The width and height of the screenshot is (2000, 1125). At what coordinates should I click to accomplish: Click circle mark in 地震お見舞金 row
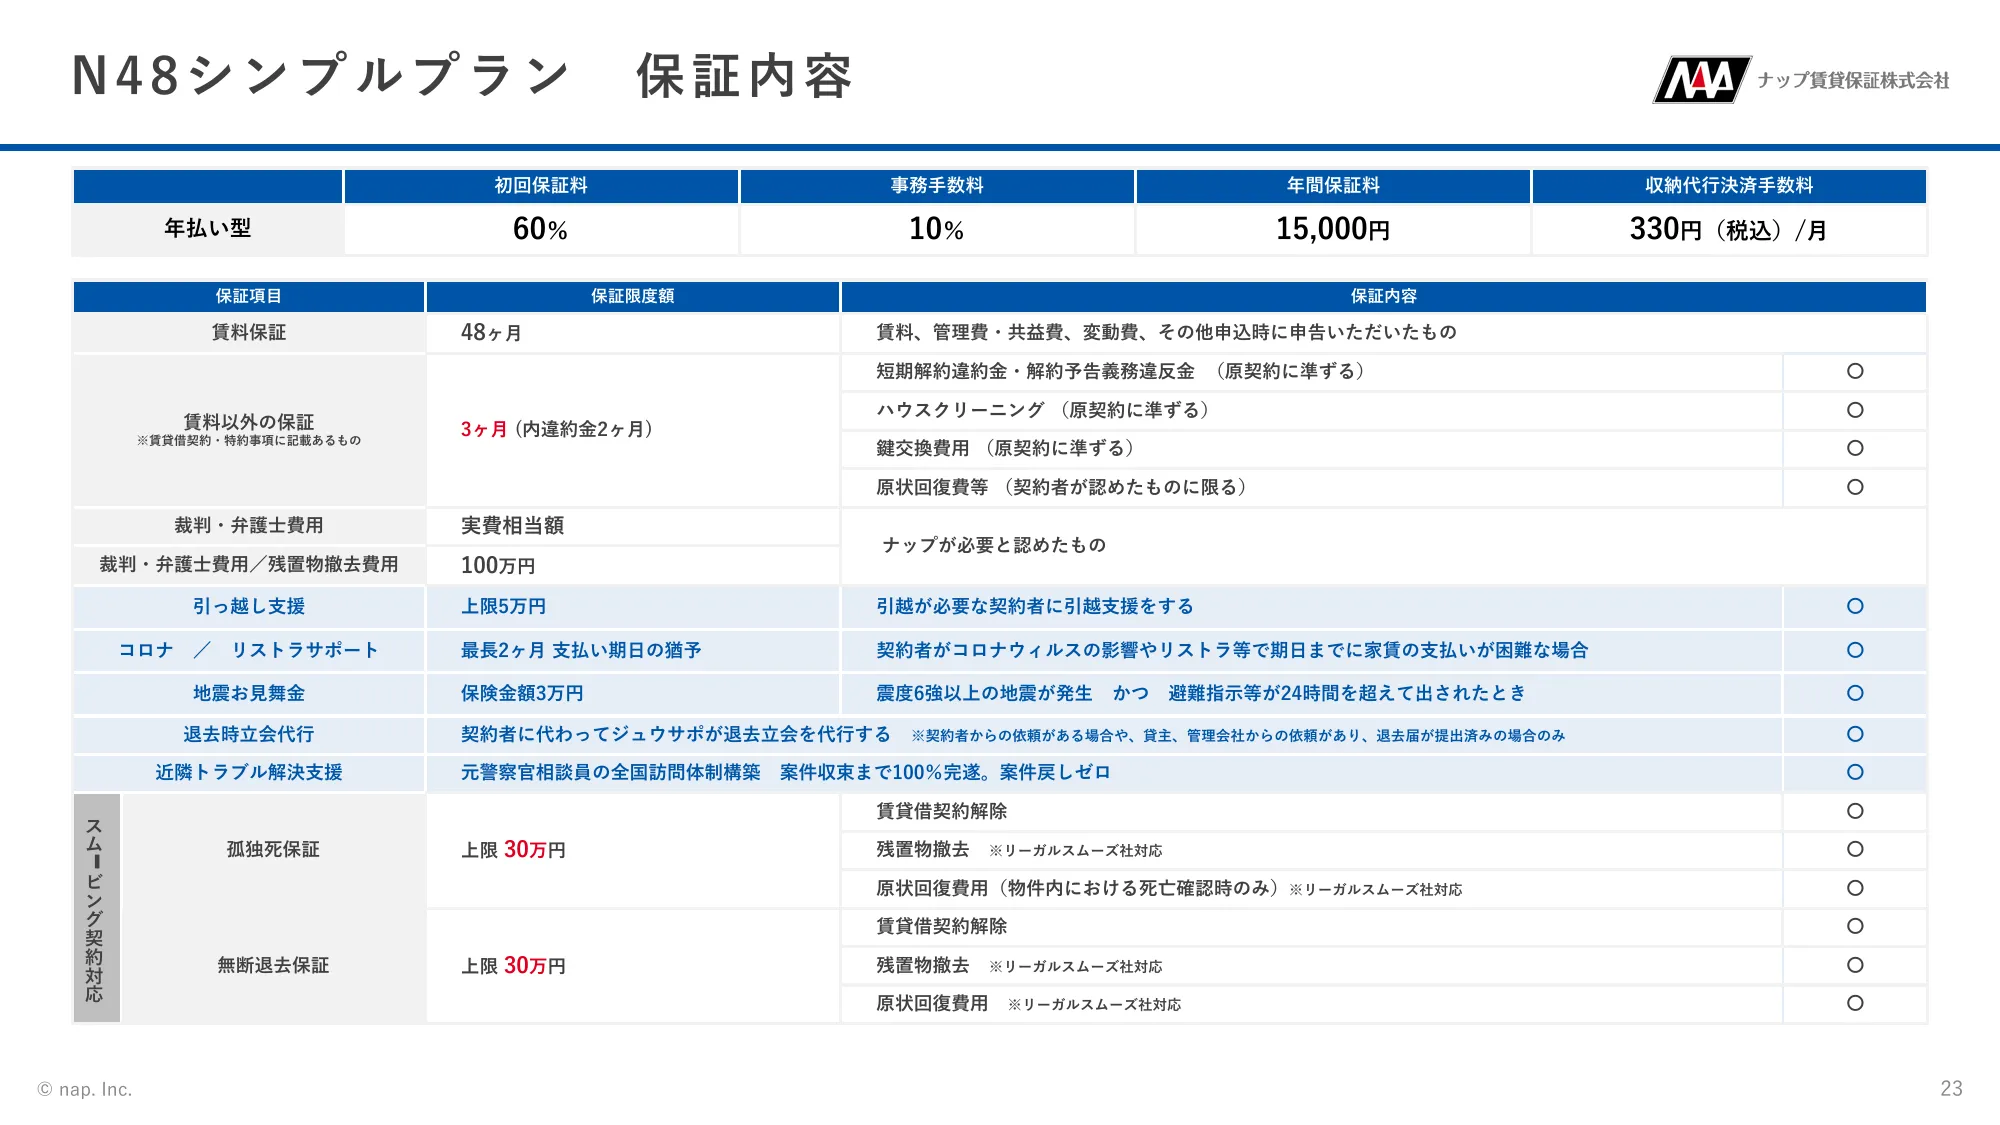(1855, 693)
